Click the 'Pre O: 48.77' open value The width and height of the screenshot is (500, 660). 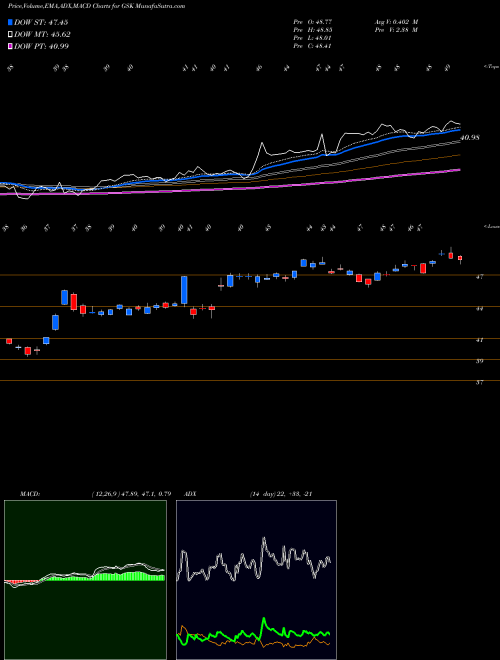[313, 21]
